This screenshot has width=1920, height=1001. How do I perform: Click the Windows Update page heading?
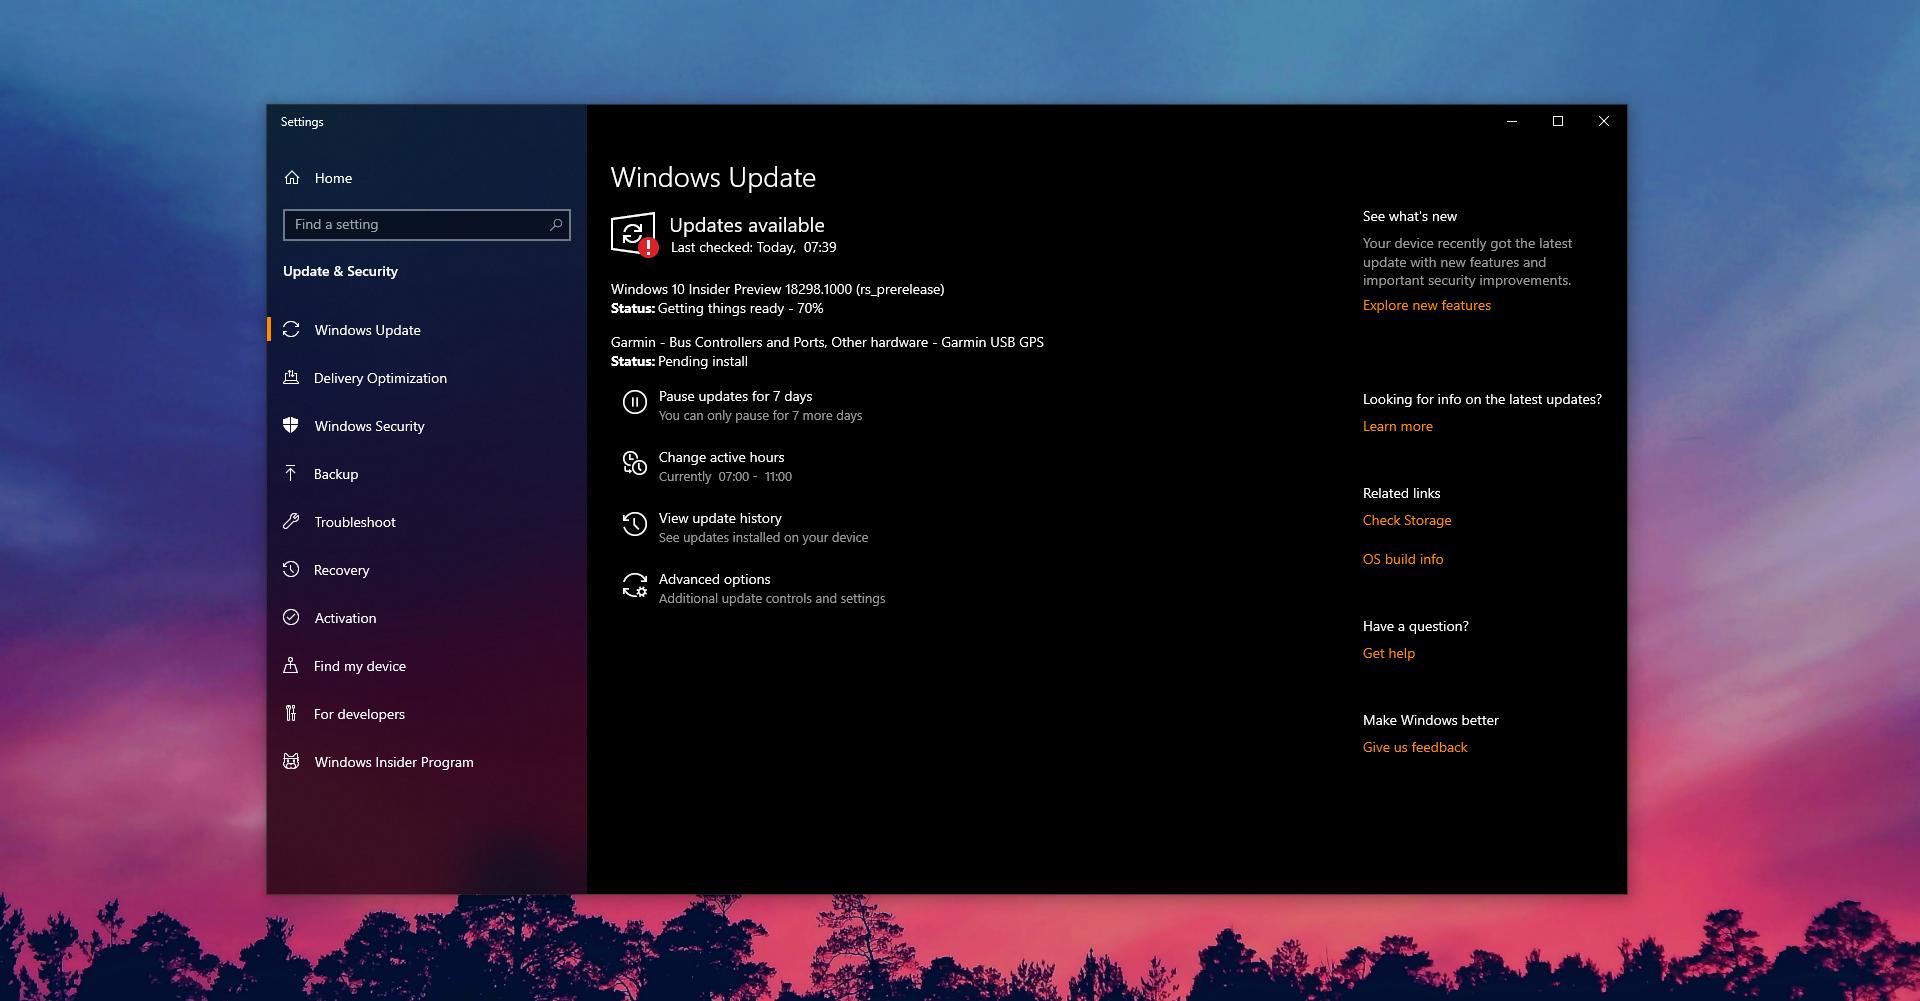coord(713,178)
